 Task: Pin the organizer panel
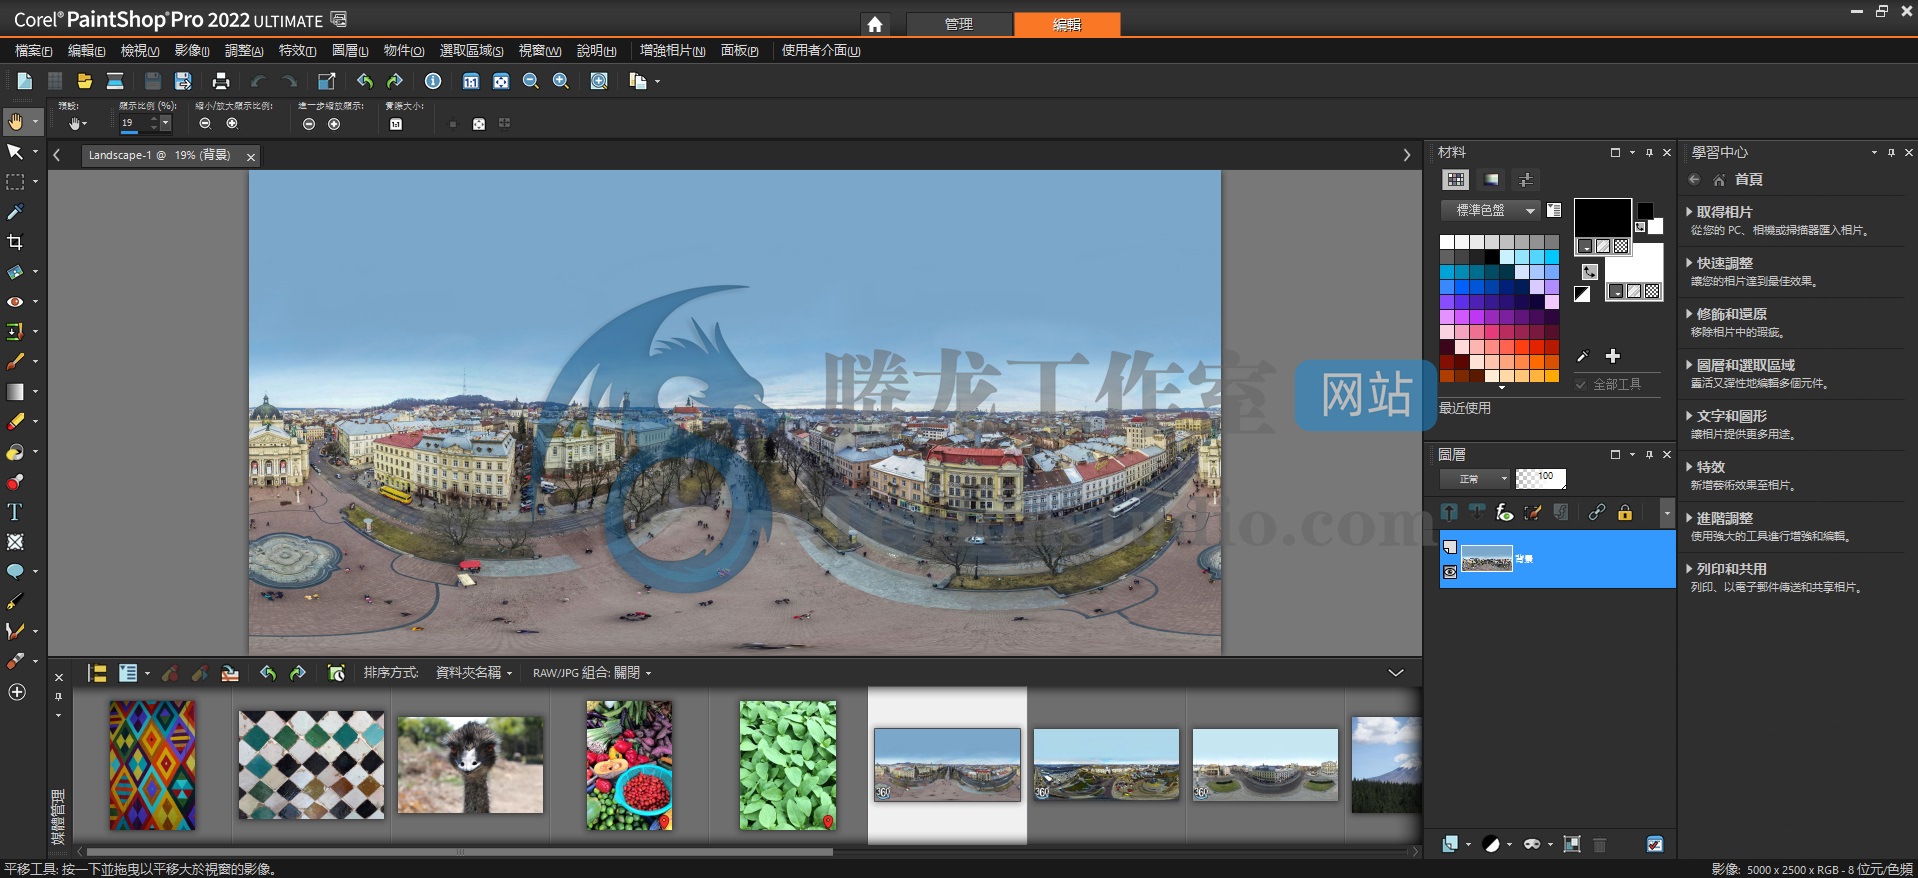click(x=58, y=696)
